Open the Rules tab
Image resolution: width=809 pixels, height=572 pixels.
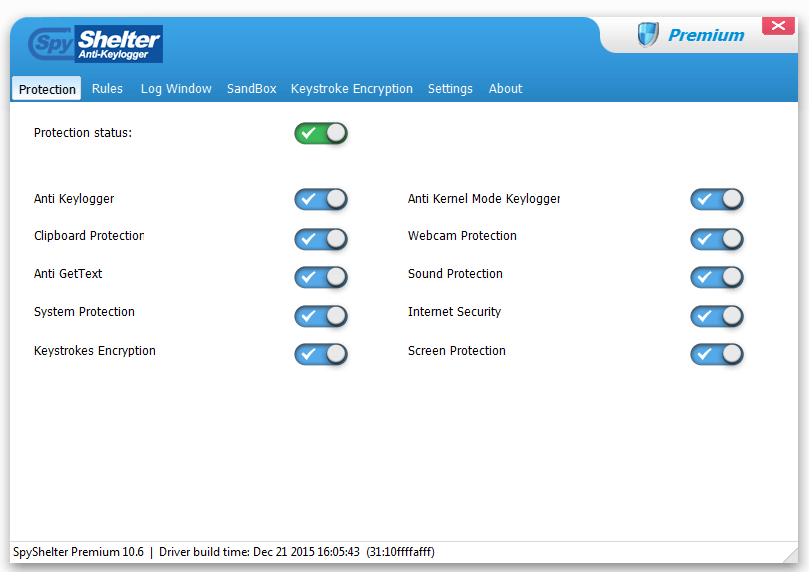pyautogui.click(x=107, y=89)
